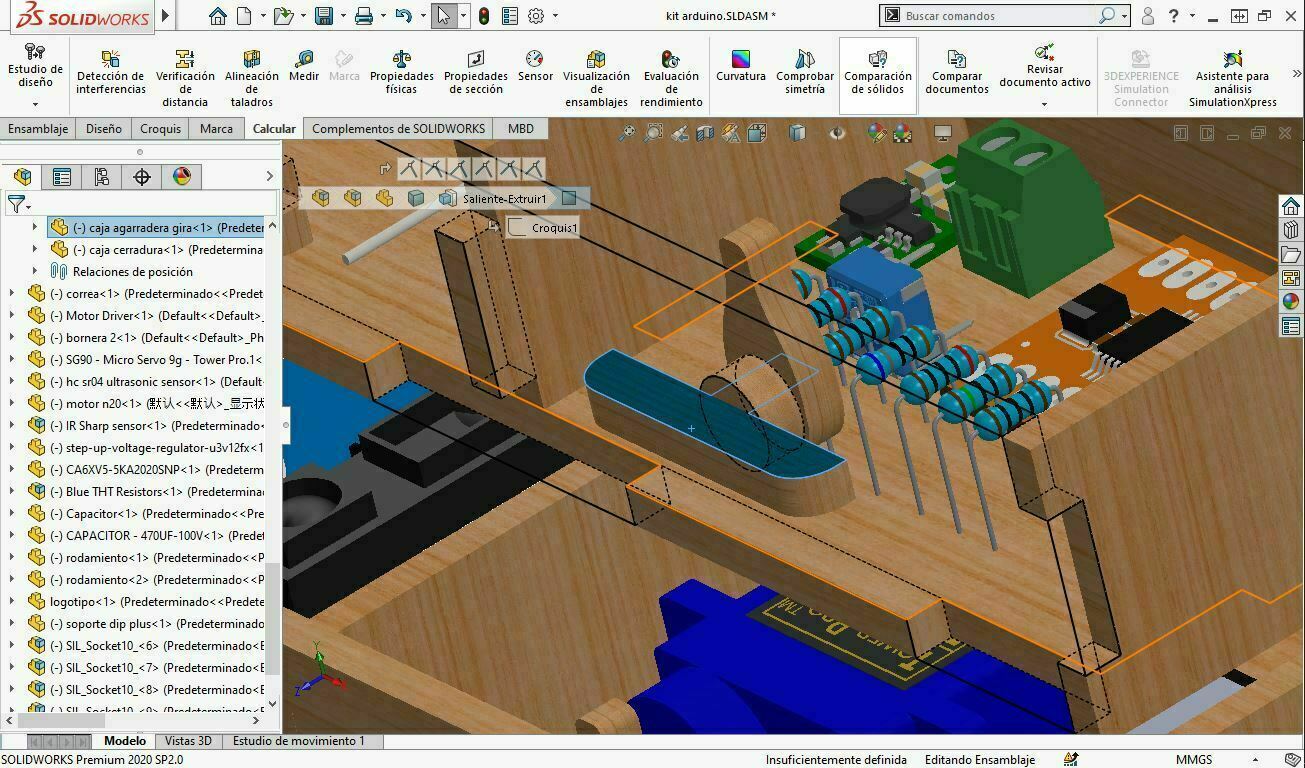Select rodamiento<2> in the tree
This screenshot has height=768, width=1305.
point(156,580)
